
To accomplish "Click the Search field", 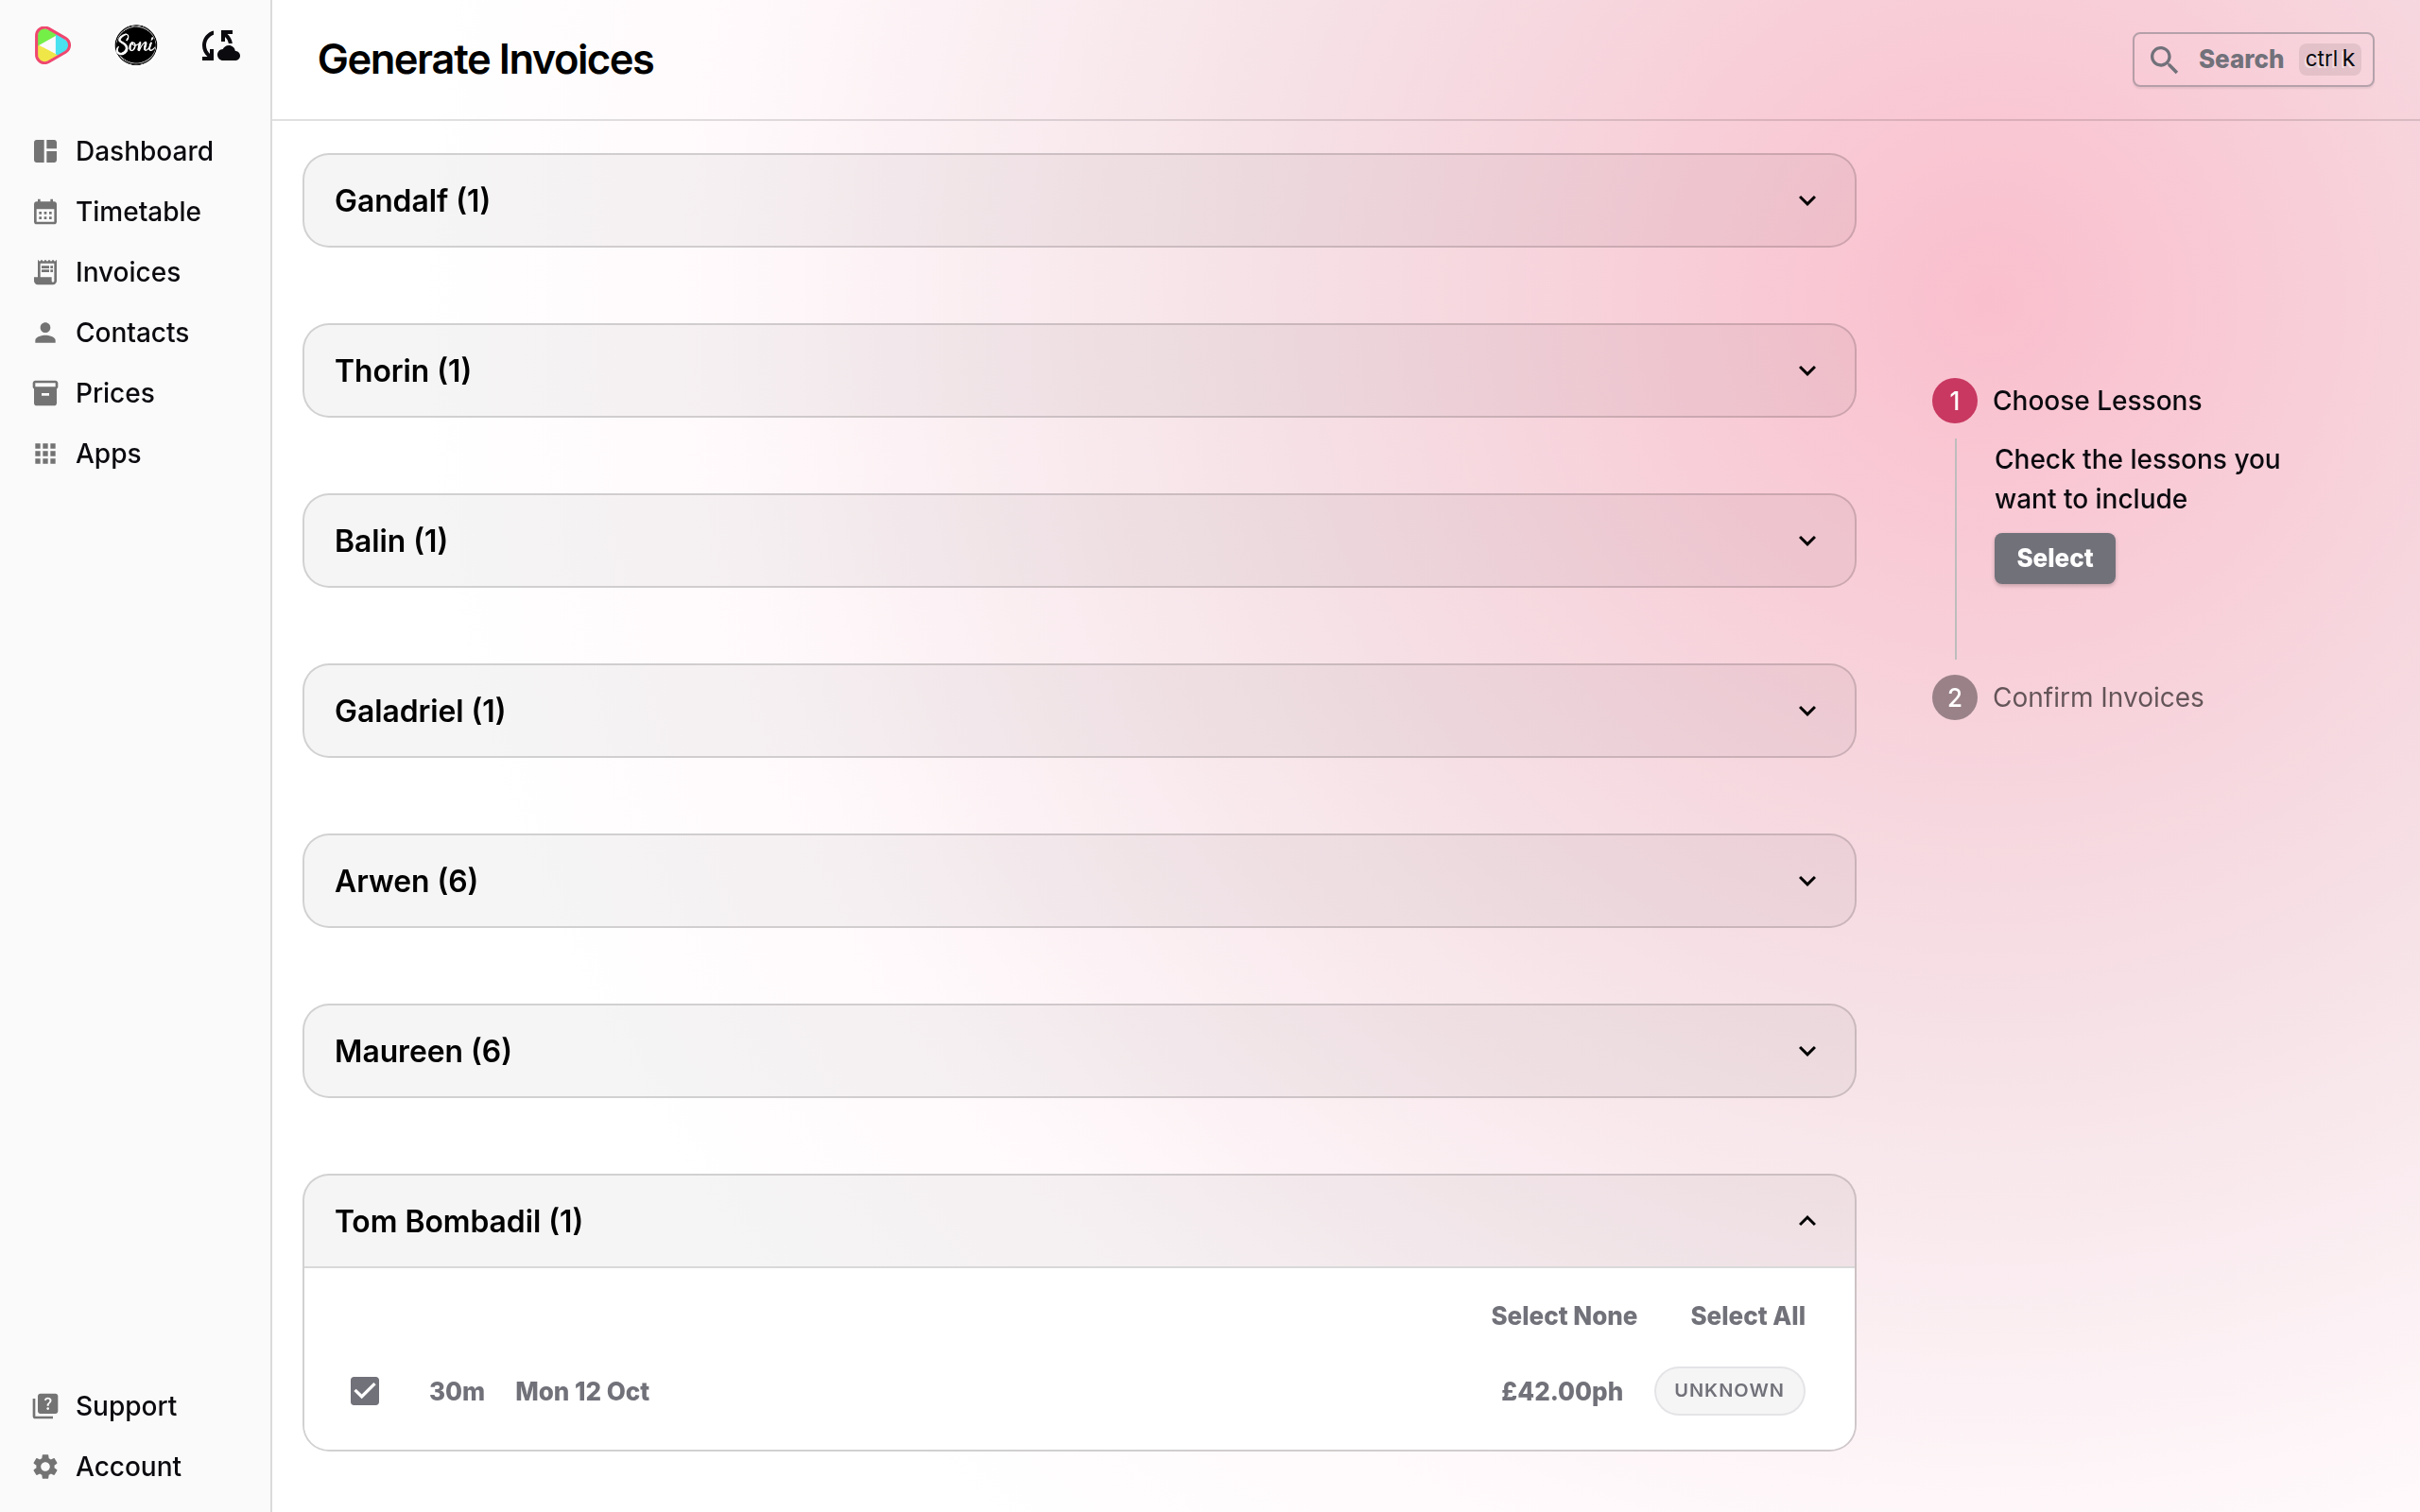I will click(2252, 59).
